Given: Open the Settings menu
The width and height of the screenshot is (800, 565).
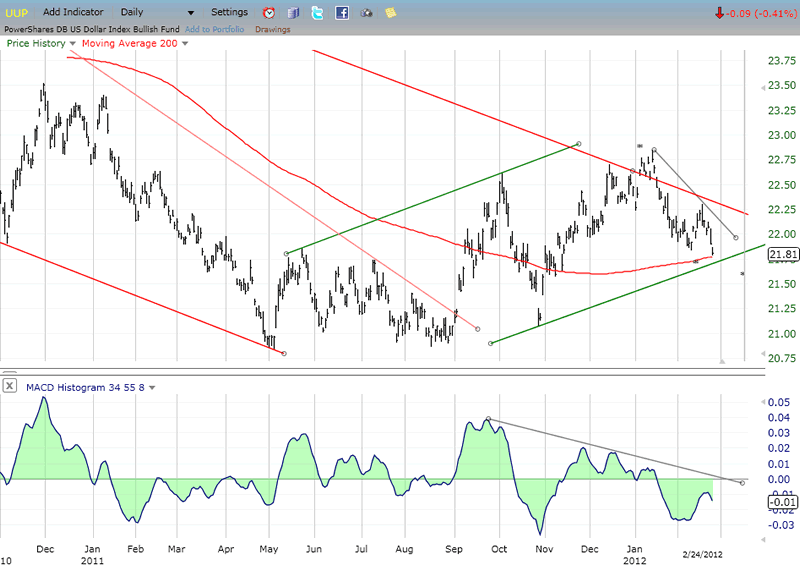Looking at the screenshot, I should tap(230, 12).
